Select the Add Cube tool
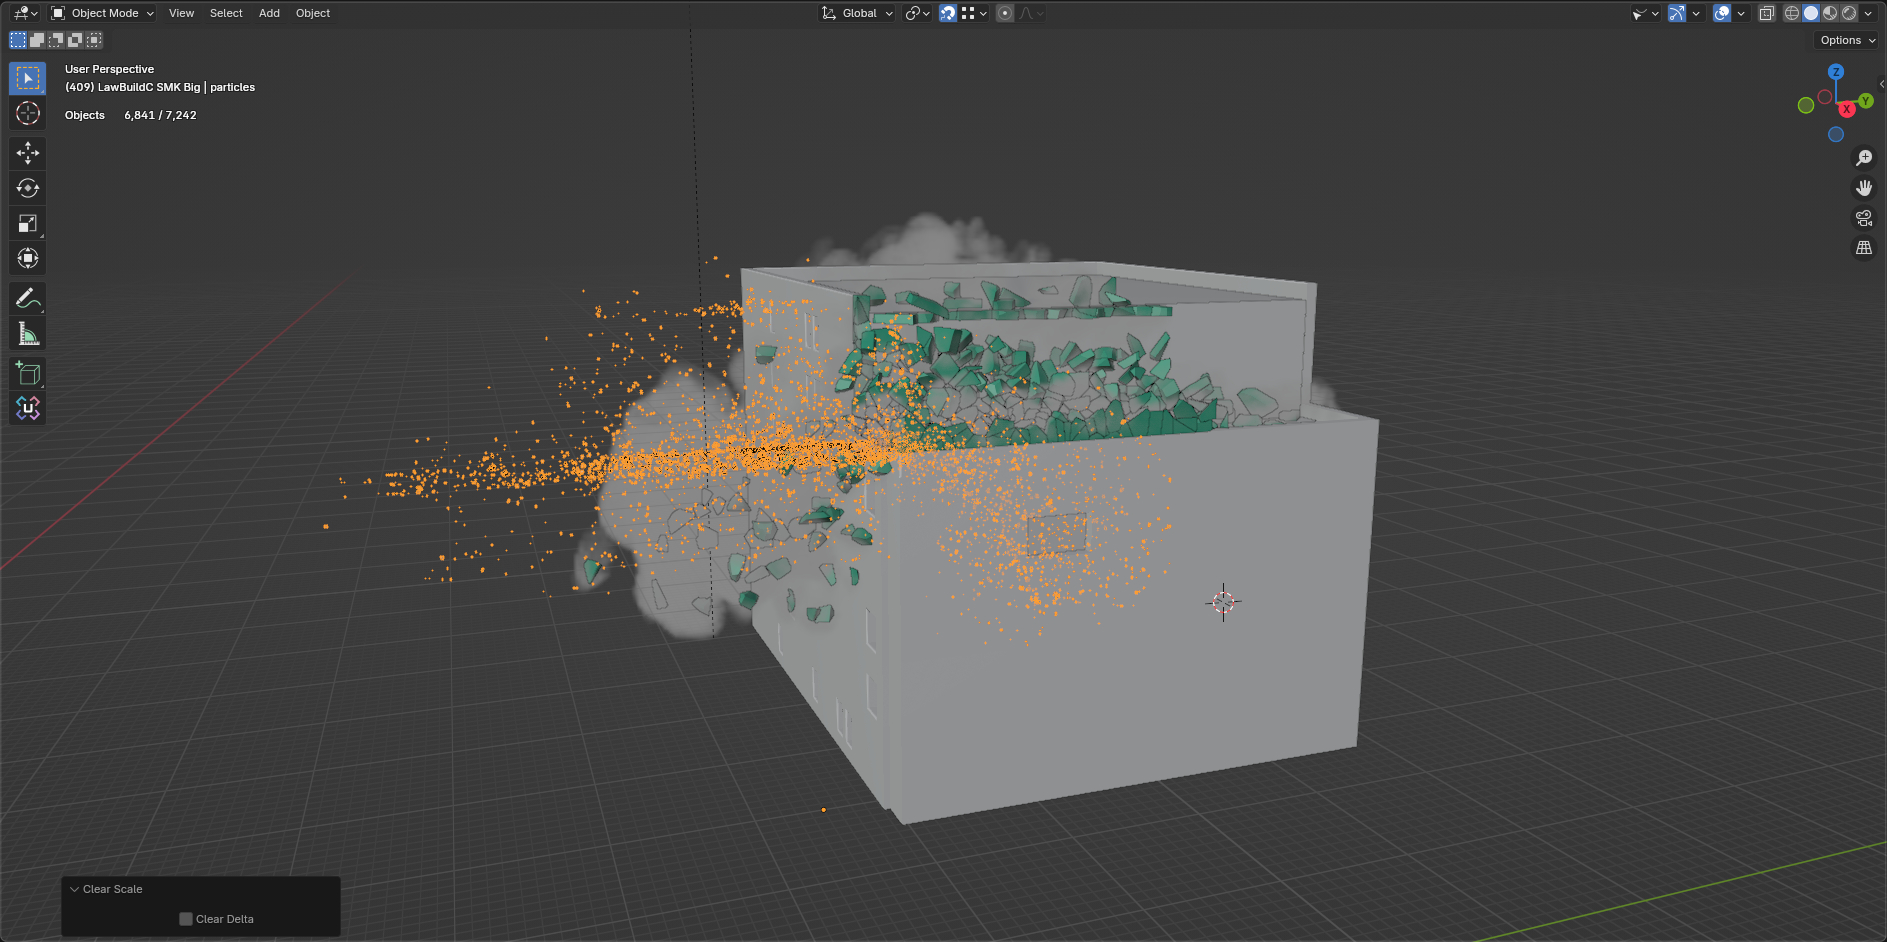 (x=28, y=373)
